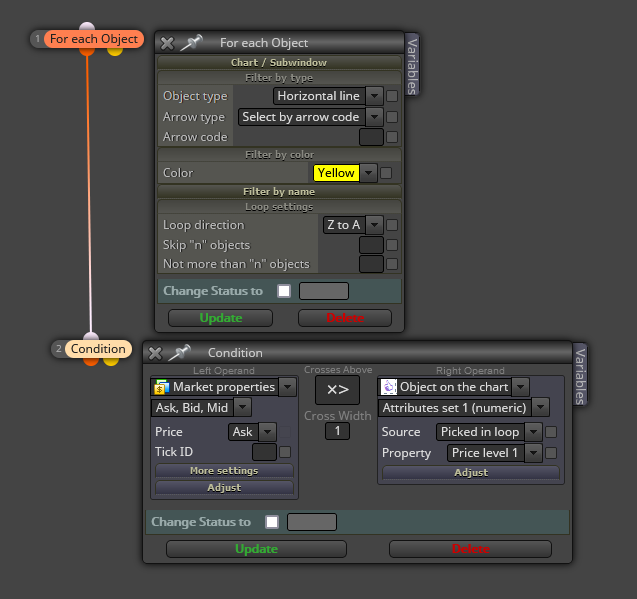Pin the For each Object panel

191,43
